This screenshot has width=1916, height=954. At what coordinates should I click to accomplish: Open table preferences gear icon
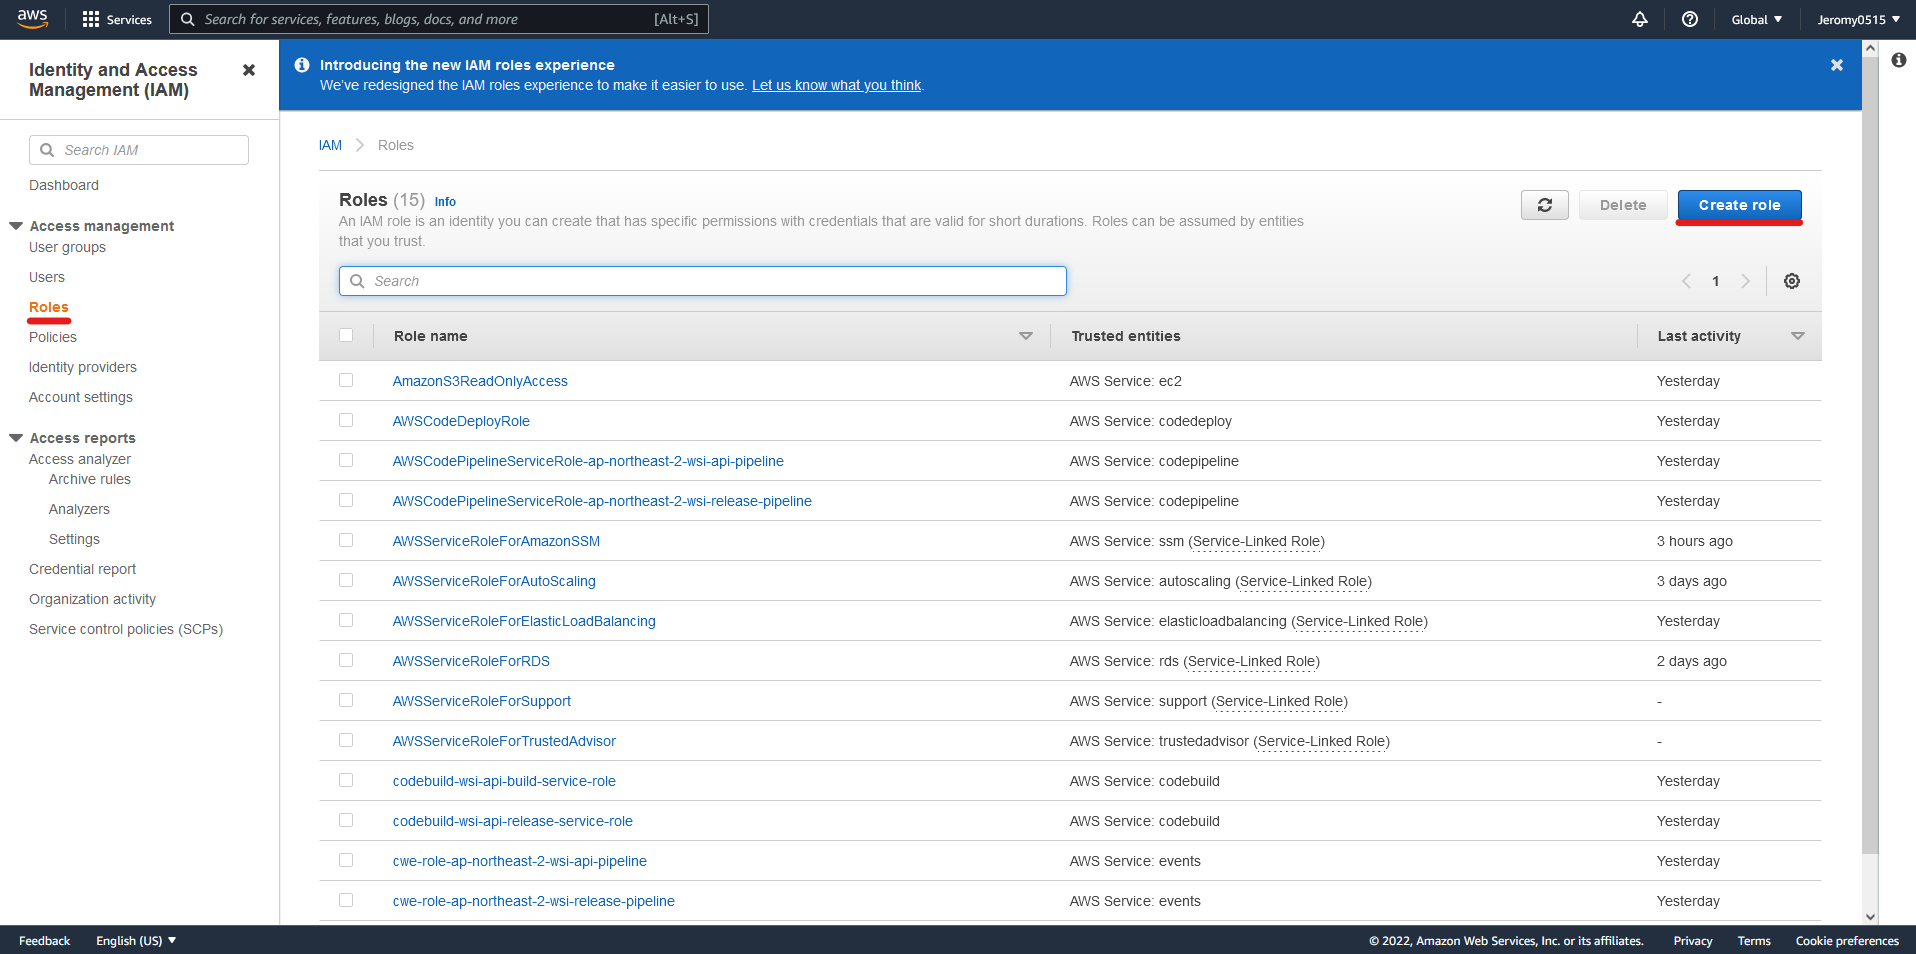pos(1792,281)
